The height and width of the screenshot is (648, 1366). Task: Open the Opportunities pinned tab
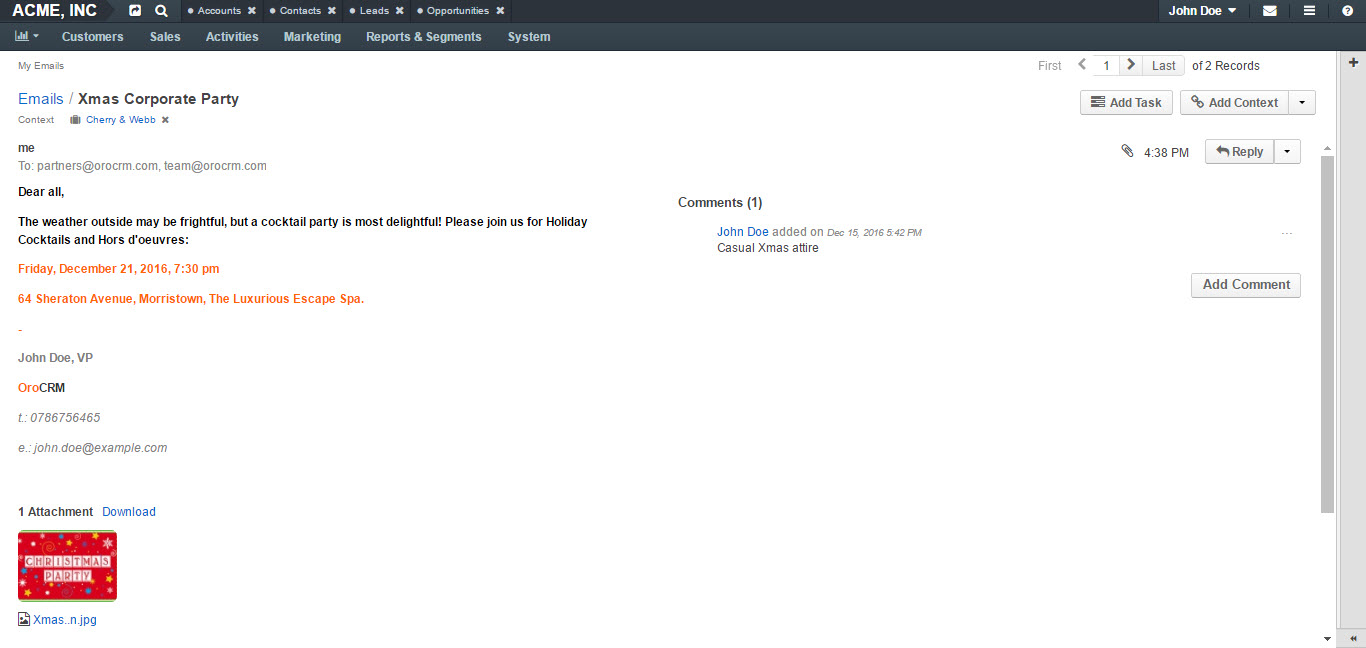[458, 11]
